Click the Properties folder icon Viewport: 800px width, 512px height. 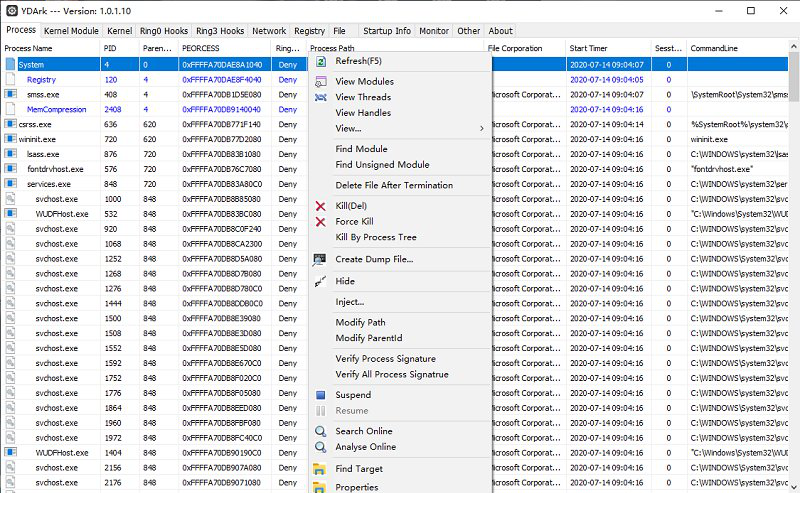pos(319,488)
